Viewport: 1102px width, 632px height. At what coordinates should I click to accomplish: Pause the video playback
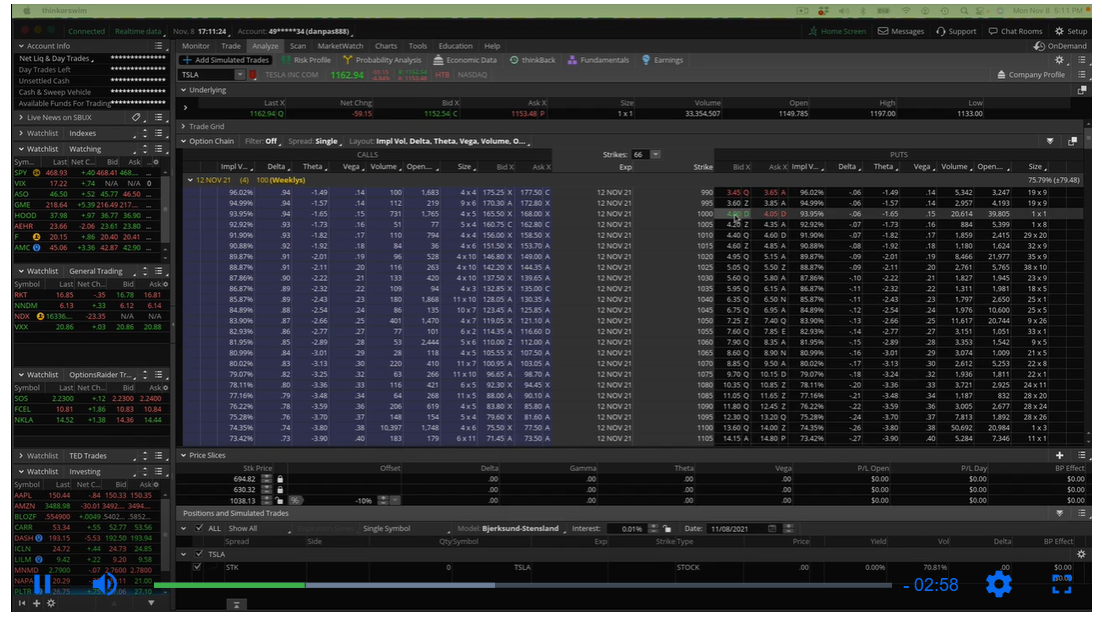coord(41,583)
